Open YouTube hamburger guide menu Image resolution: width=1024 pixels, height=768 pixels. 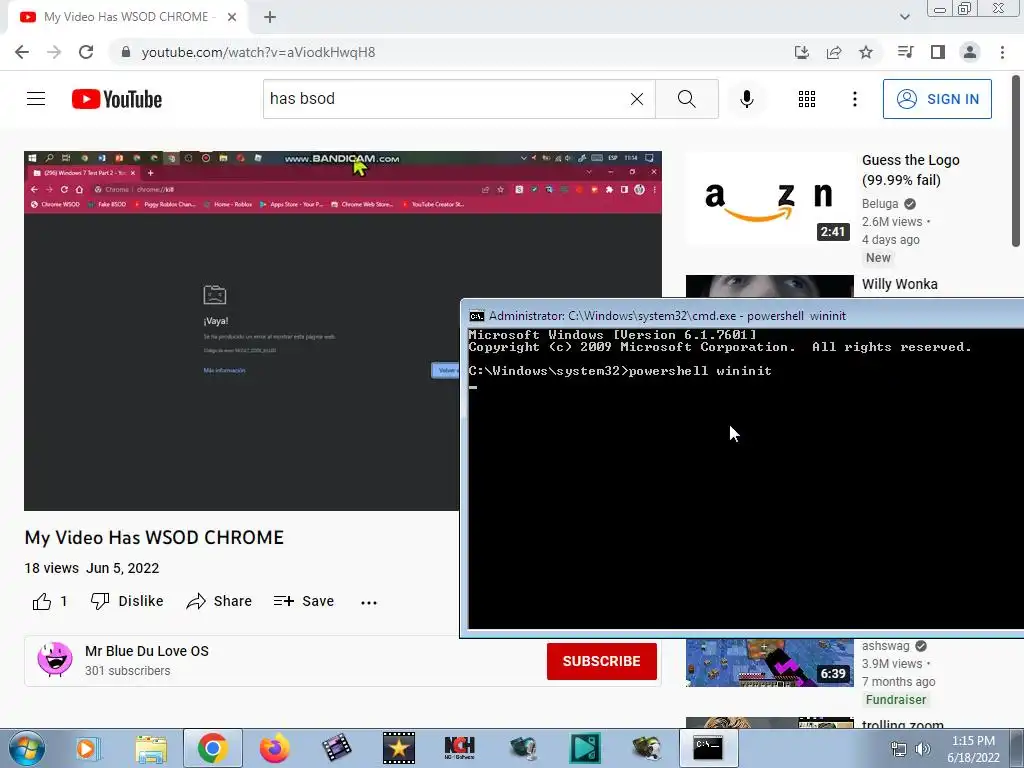point(36,99)
